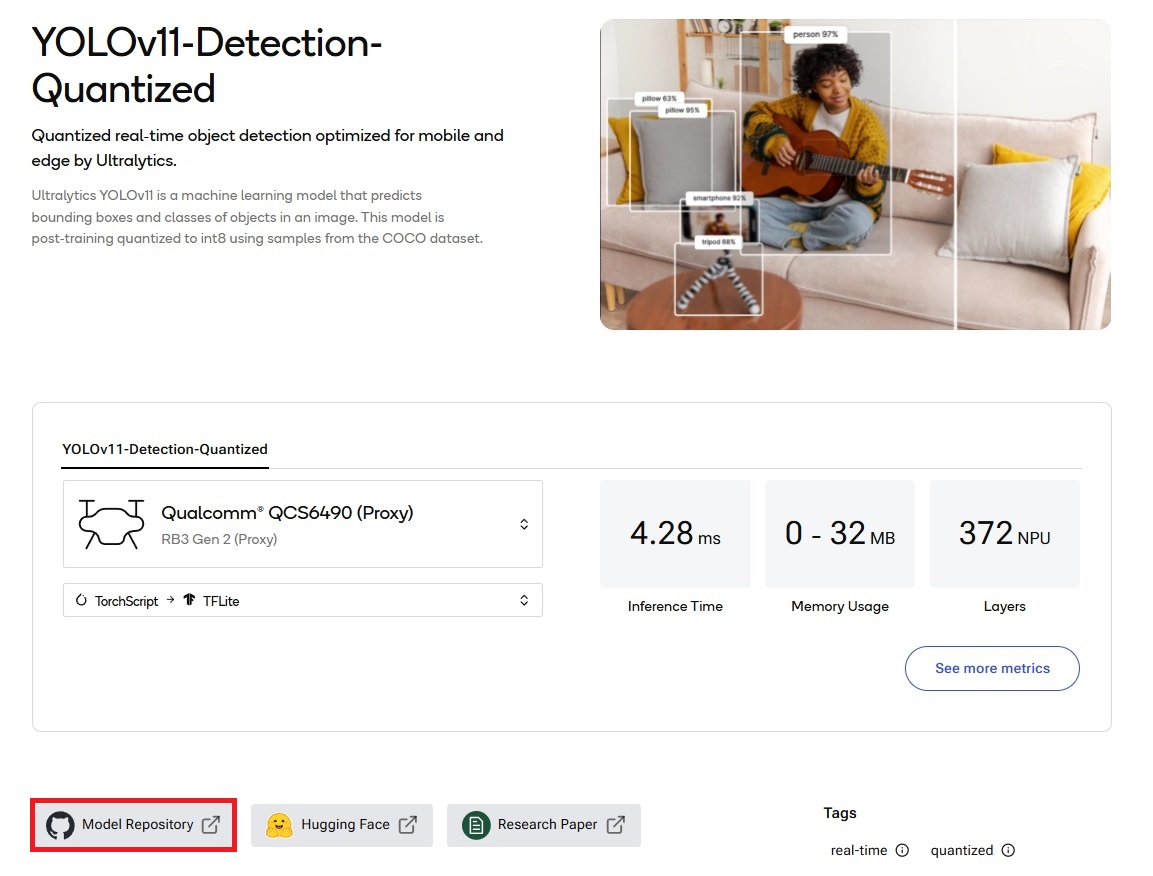This screenshot has height=876, width=1153.
Task: Click the object detection hero image
Action: [x=855, y=174]
